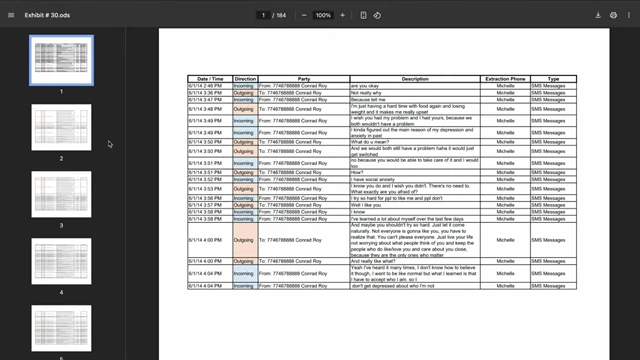This screenshot has width=640, height=360.
Task: Rotate the document counterclockwise
Action: click(377, 15)
